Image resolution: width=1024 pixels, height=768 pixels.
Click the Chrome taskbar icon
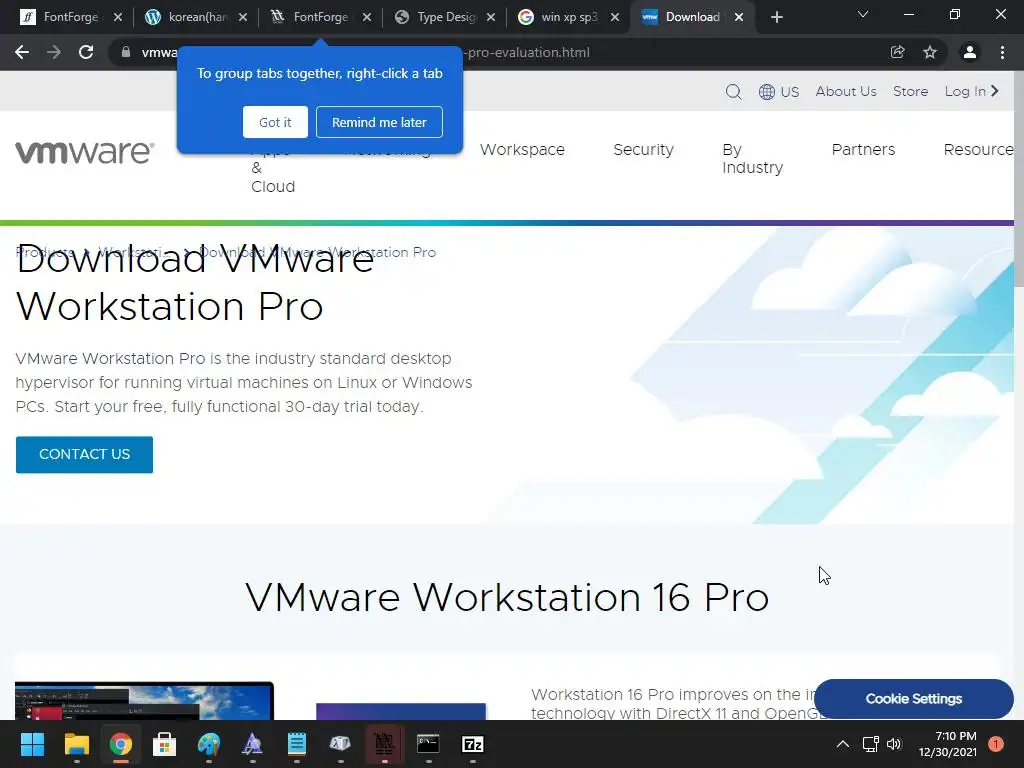click(121, 744)
